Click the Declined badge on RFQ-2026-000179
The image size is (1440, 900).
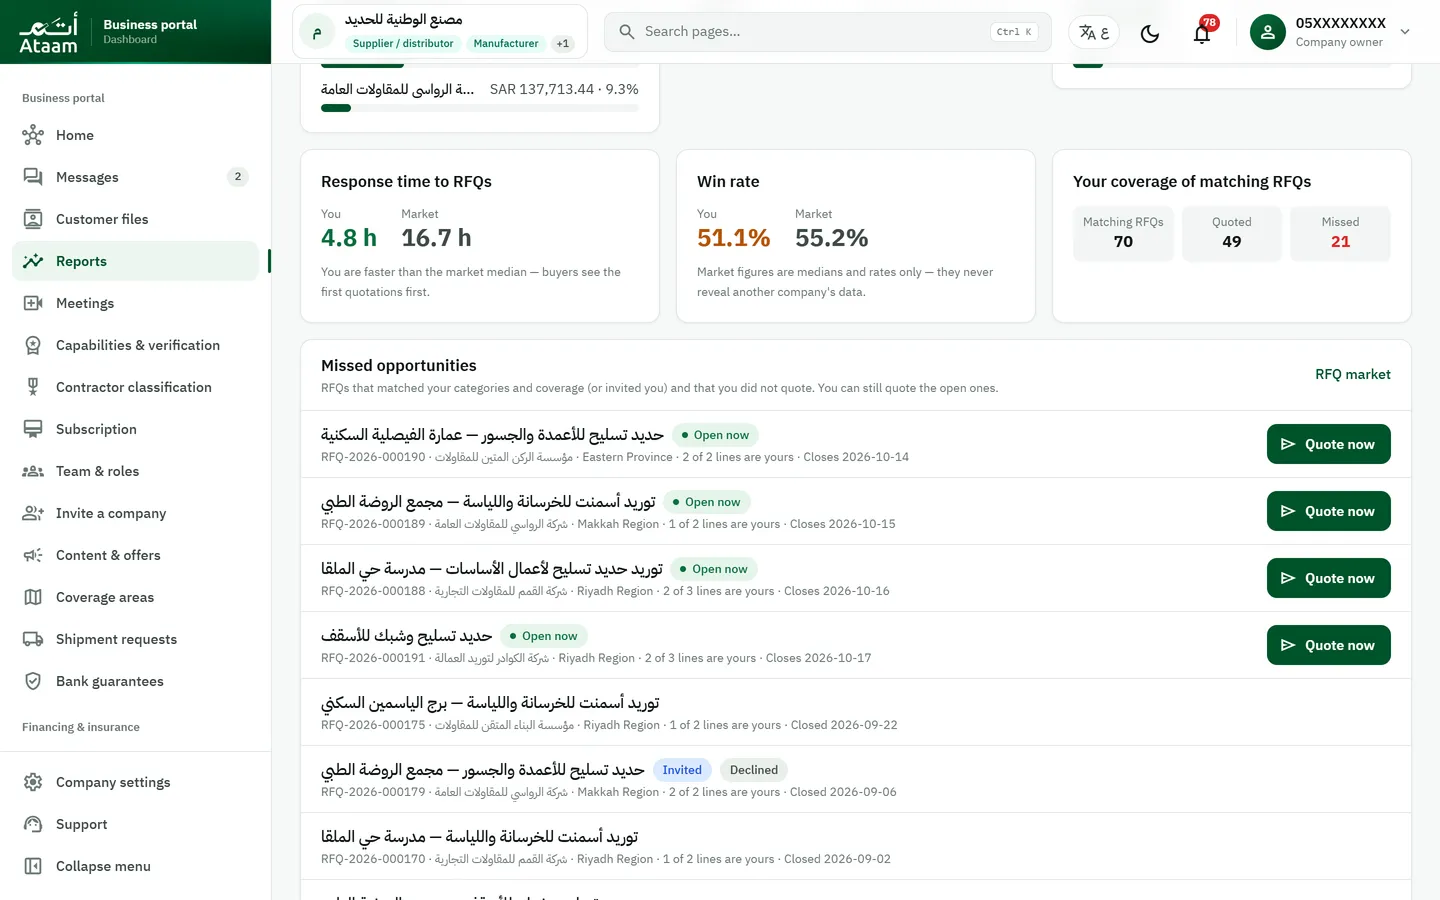[x=754, y=770]
